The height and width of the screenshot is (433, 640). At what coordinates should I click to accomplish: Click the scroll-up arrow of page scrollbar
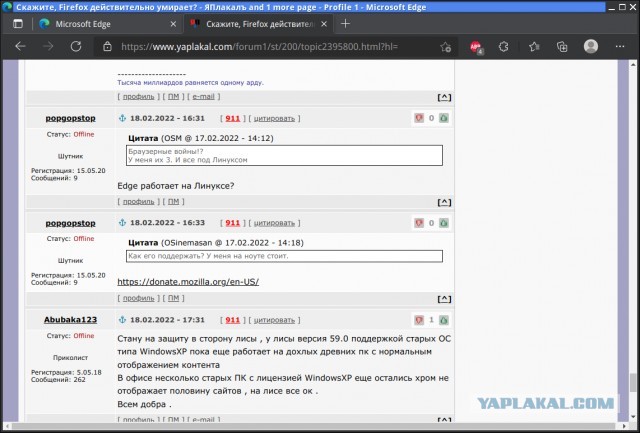tap(633, 64)
